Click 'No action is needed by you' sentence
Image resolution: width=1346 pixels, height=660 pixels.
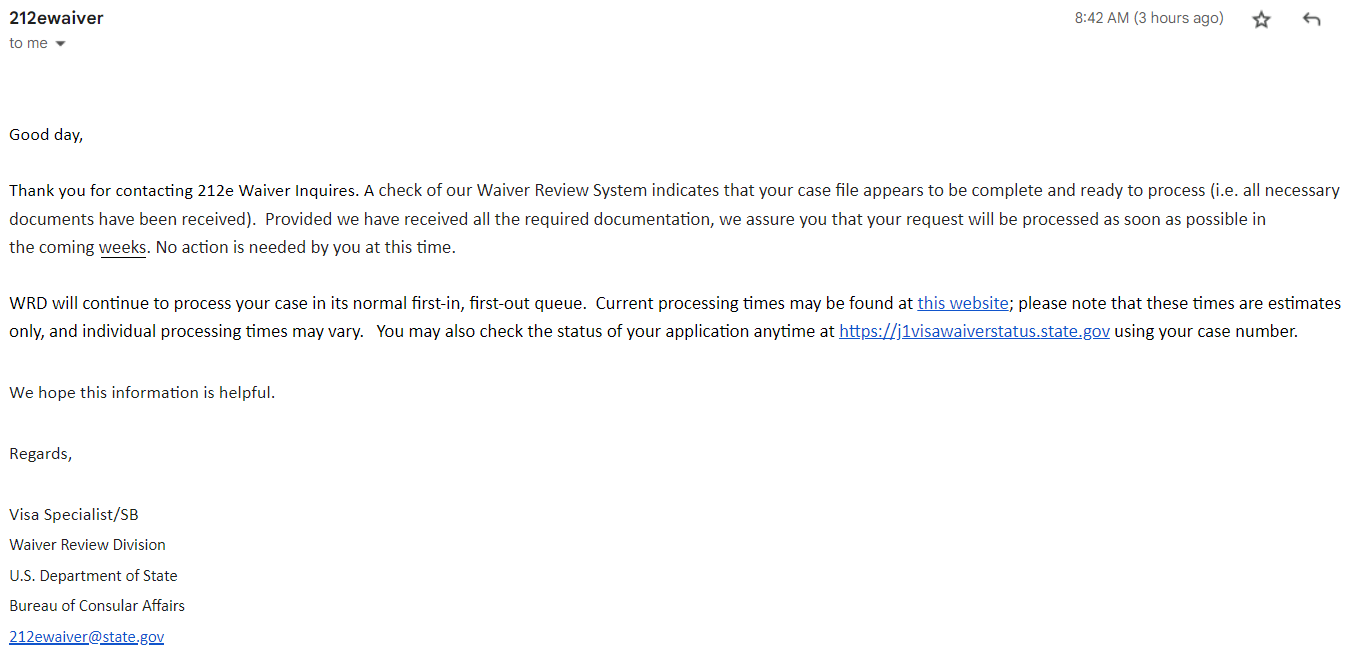[x=305, y=248]
